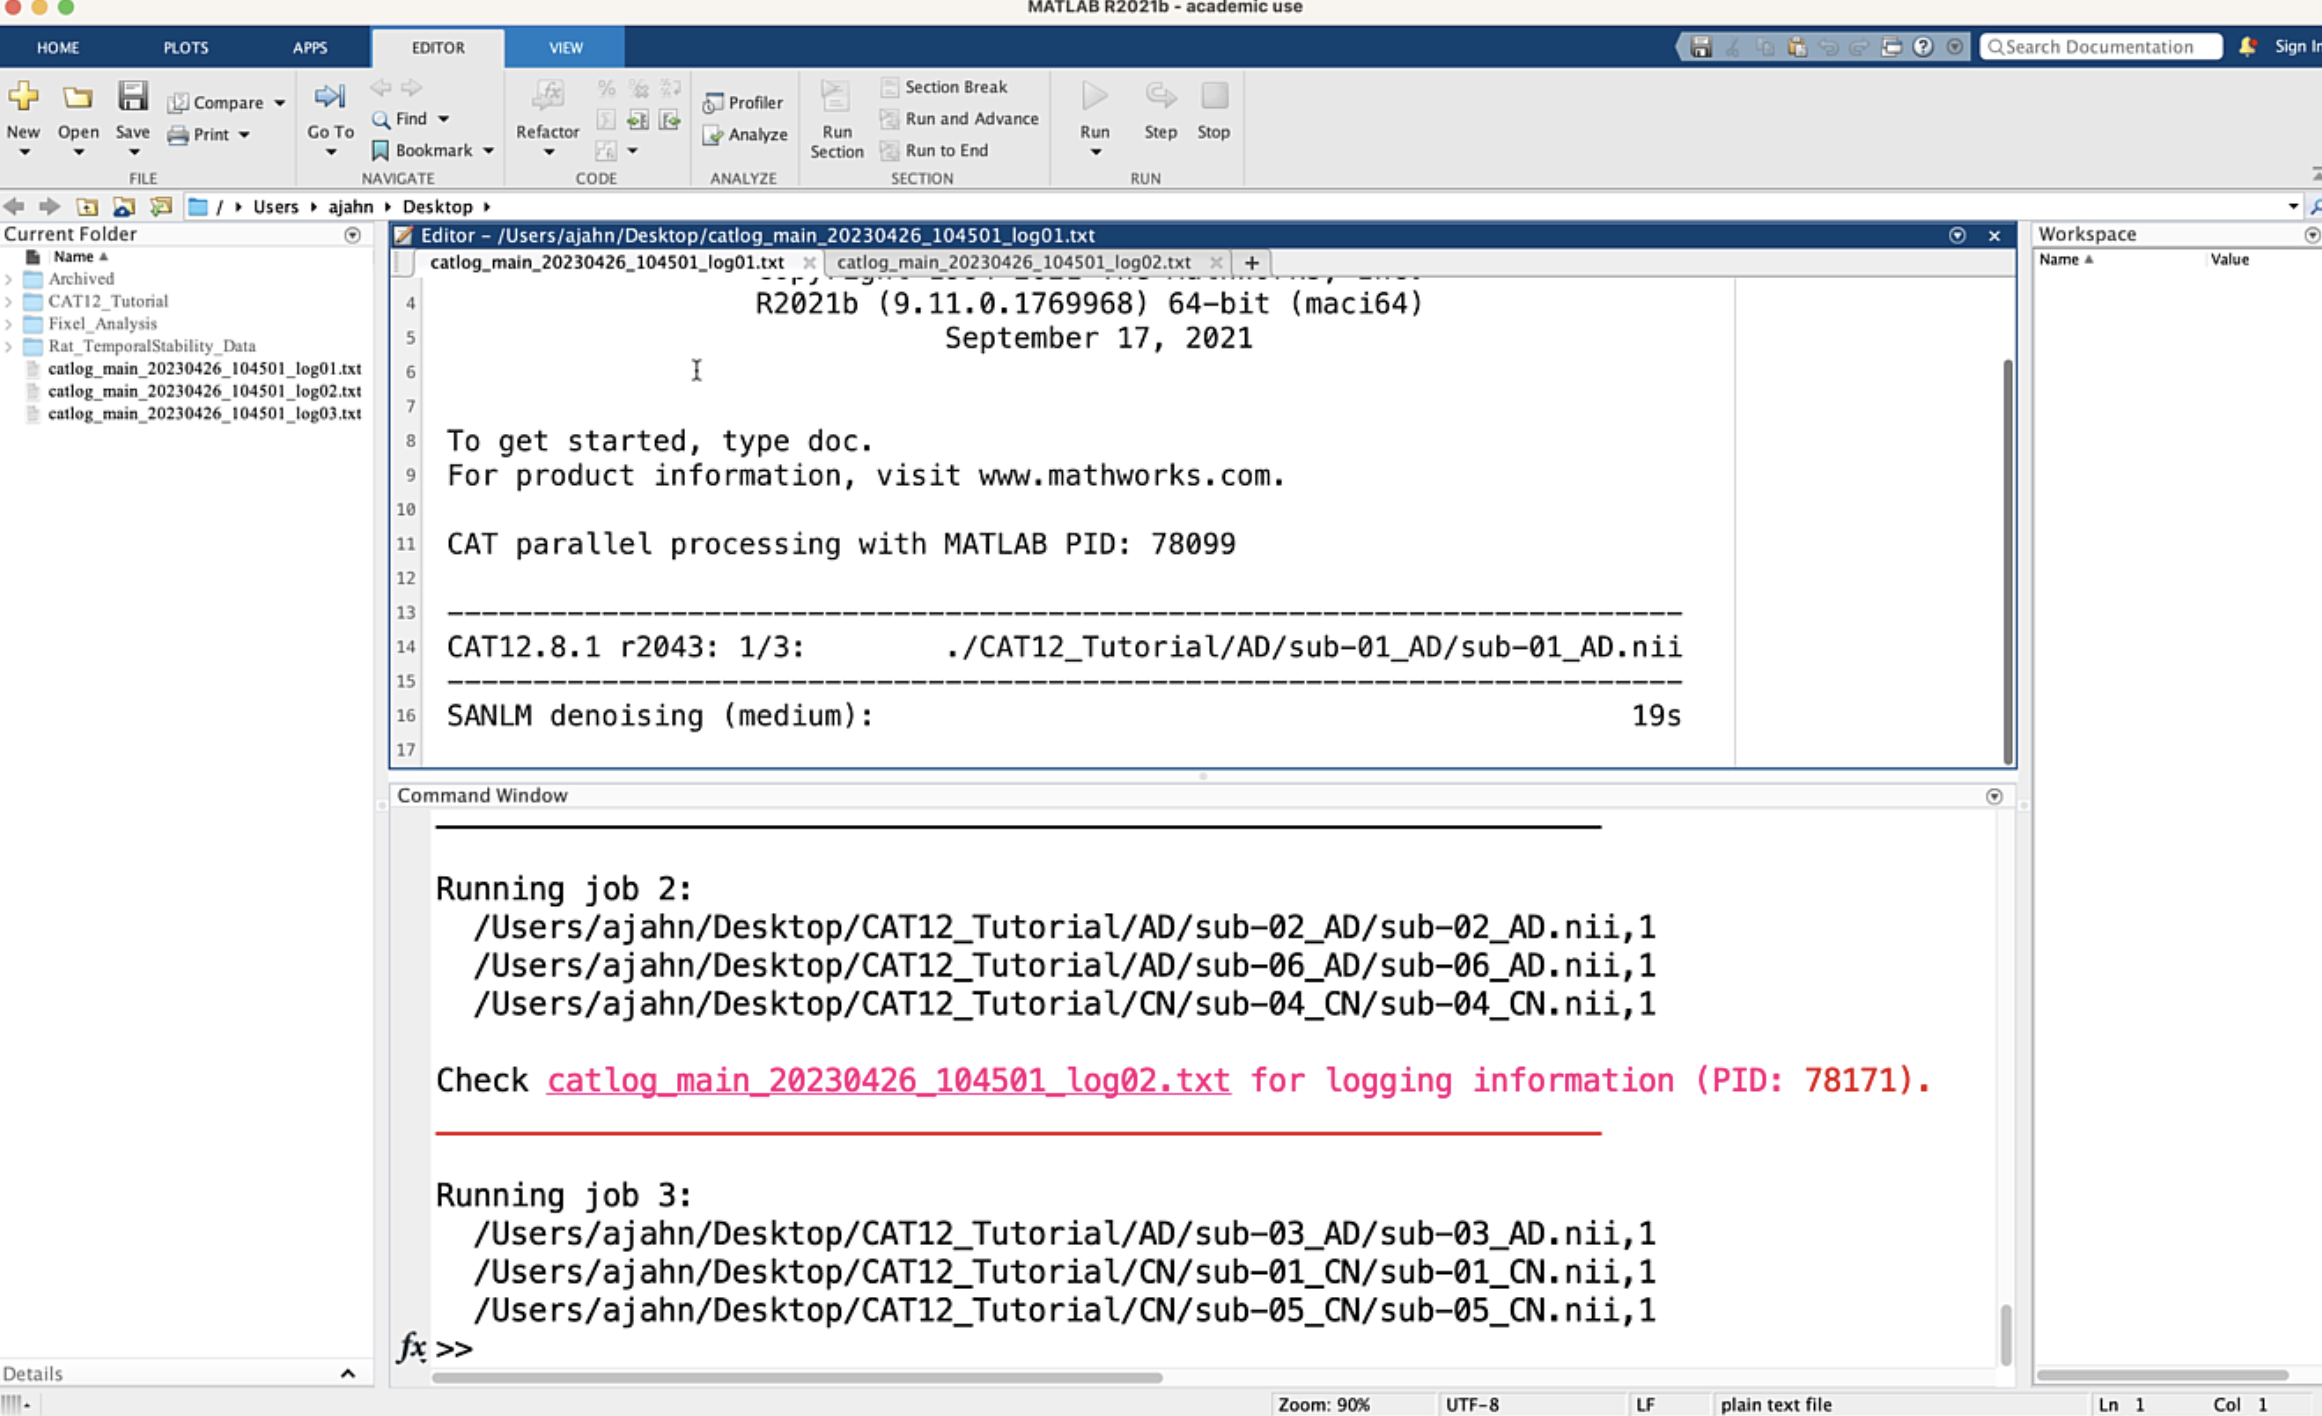
Task: Click the Sign In link
Action: click(2297, 47)
